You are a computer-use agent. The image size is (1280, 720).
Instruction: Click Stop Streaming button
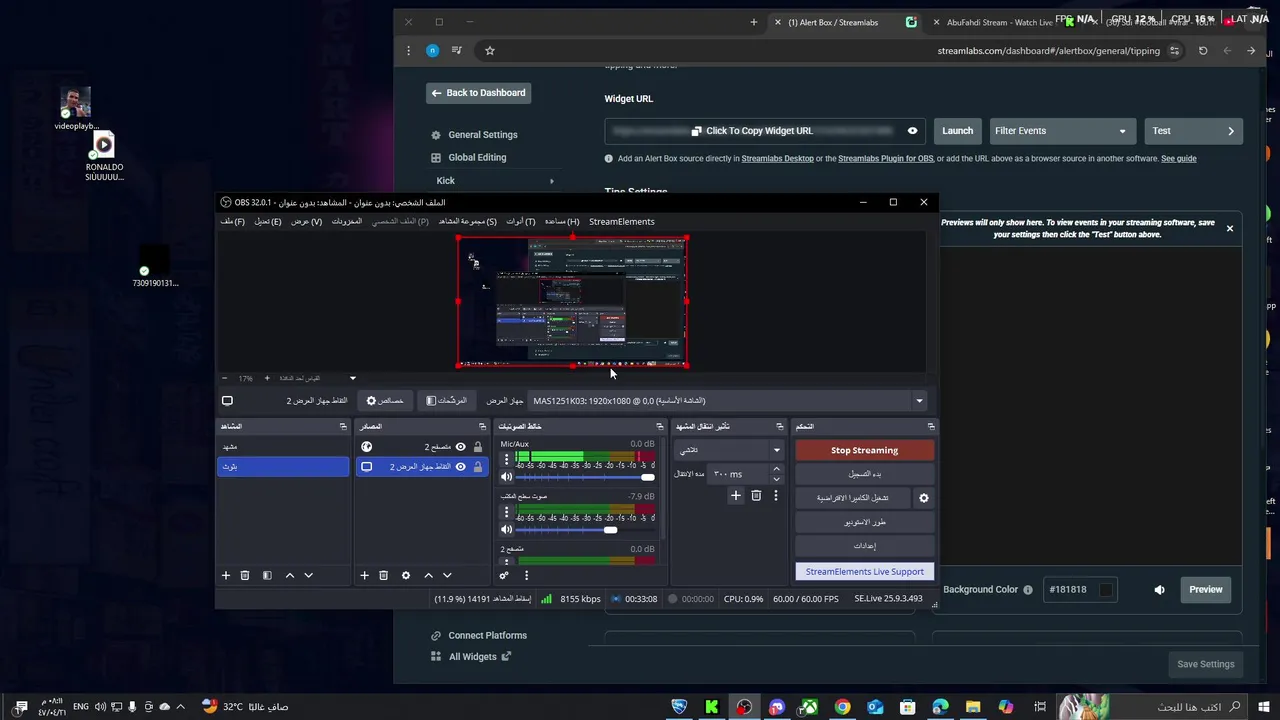865,451
